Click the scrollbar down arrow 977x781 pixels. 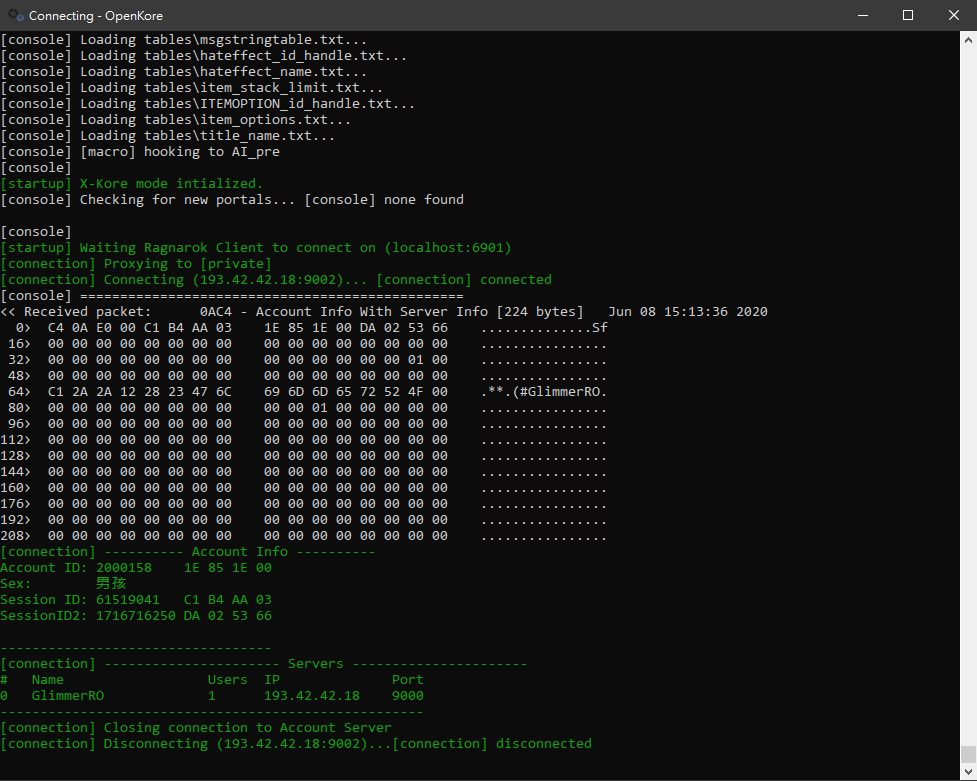(x=968, y=772)
